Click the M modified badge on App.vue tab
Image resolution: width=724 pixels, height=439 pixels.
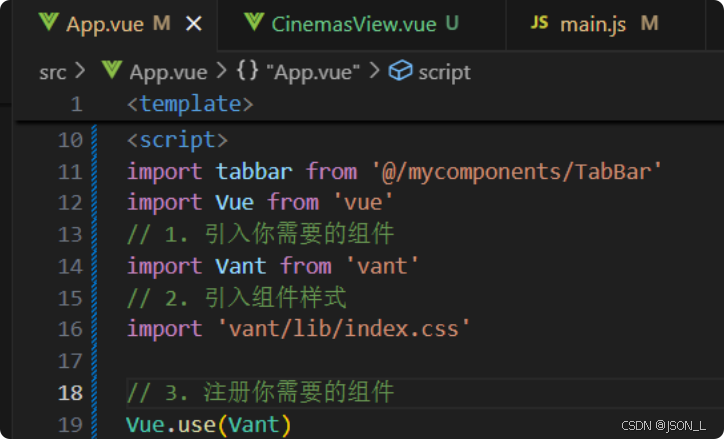162,24
